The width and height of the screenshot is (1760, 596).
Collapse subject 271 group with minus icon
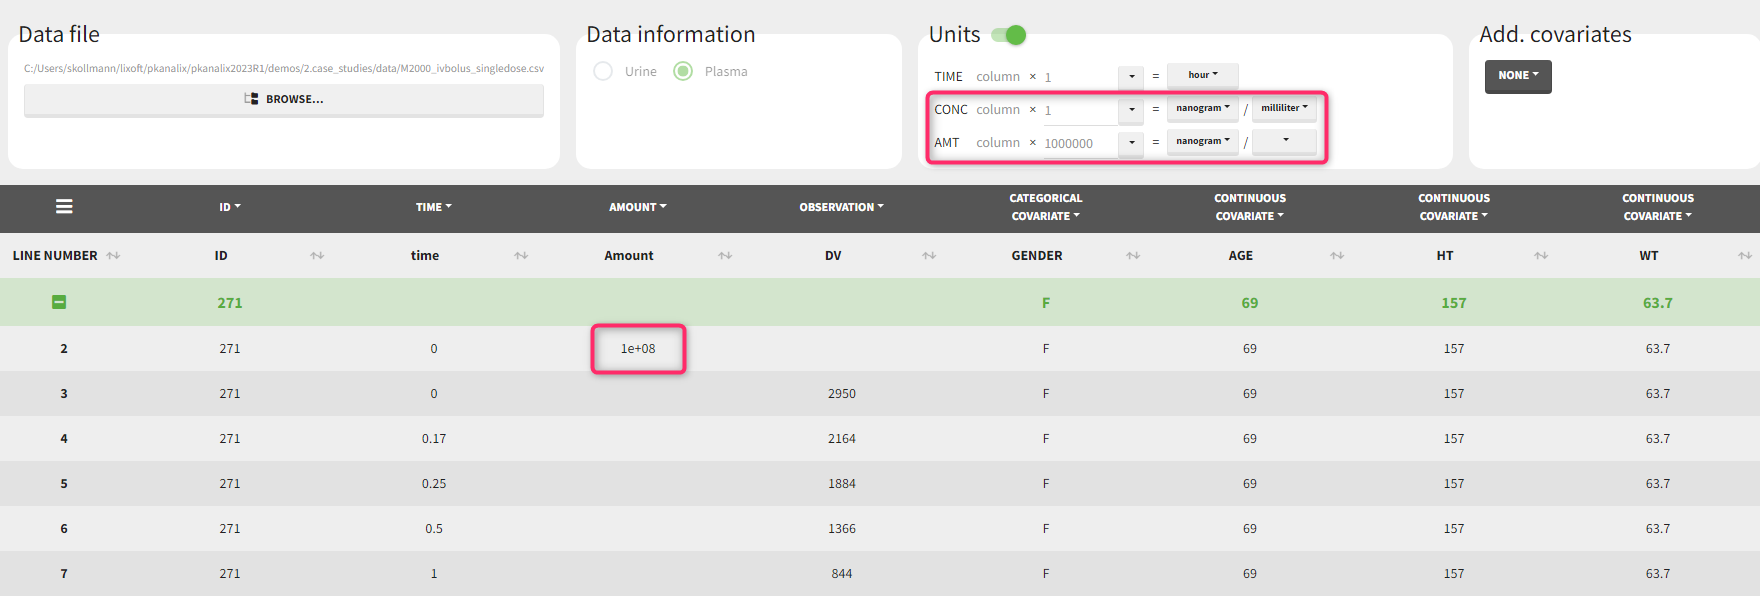pos(59,302)
